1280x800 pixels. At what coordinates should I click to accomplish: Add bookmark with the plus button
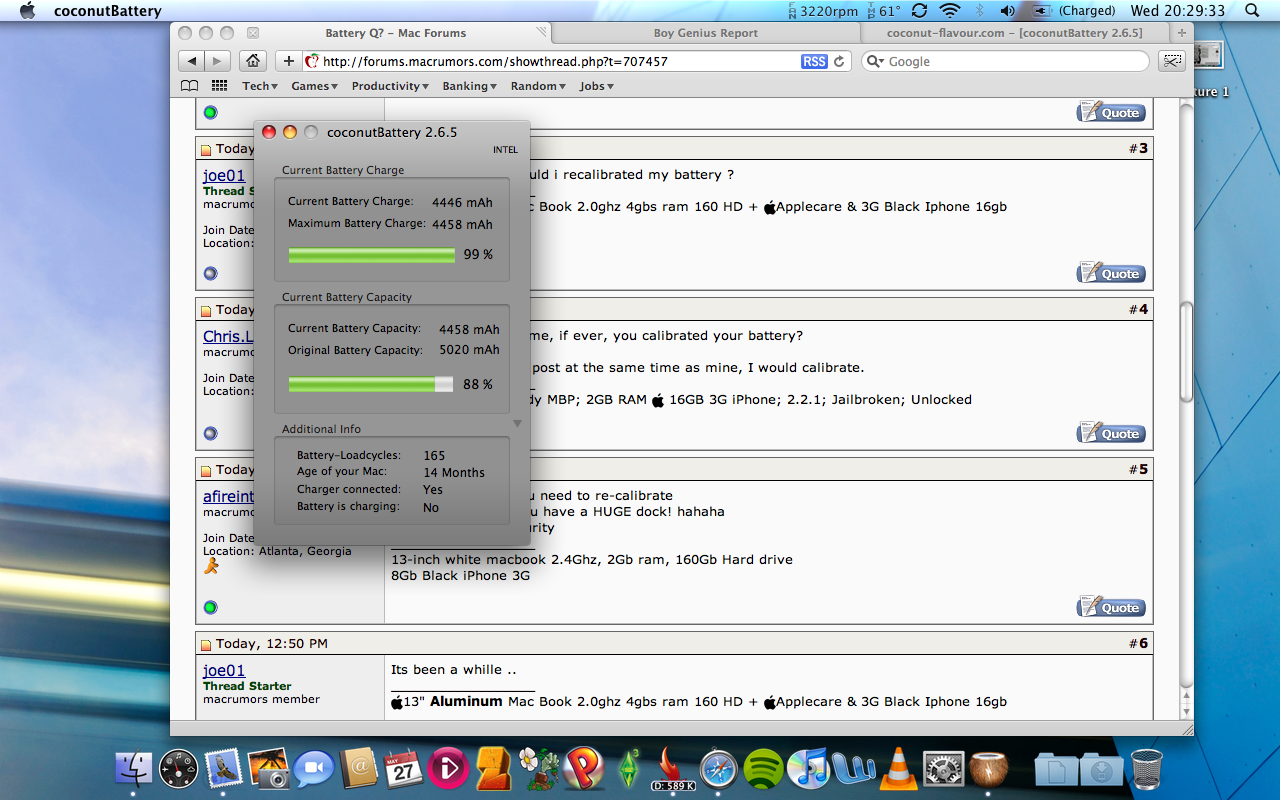coord(288,61)
